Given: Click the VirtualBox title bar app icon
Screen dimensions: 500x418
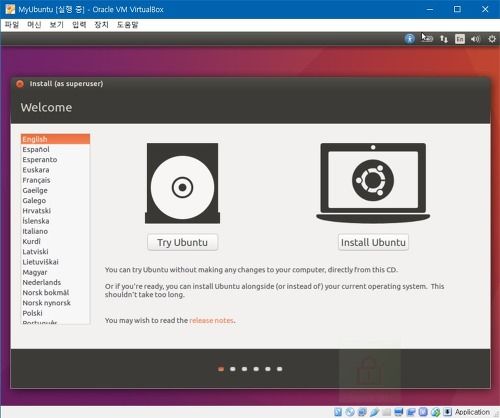Looking at the screenshot, I should (x=10, y=9).
